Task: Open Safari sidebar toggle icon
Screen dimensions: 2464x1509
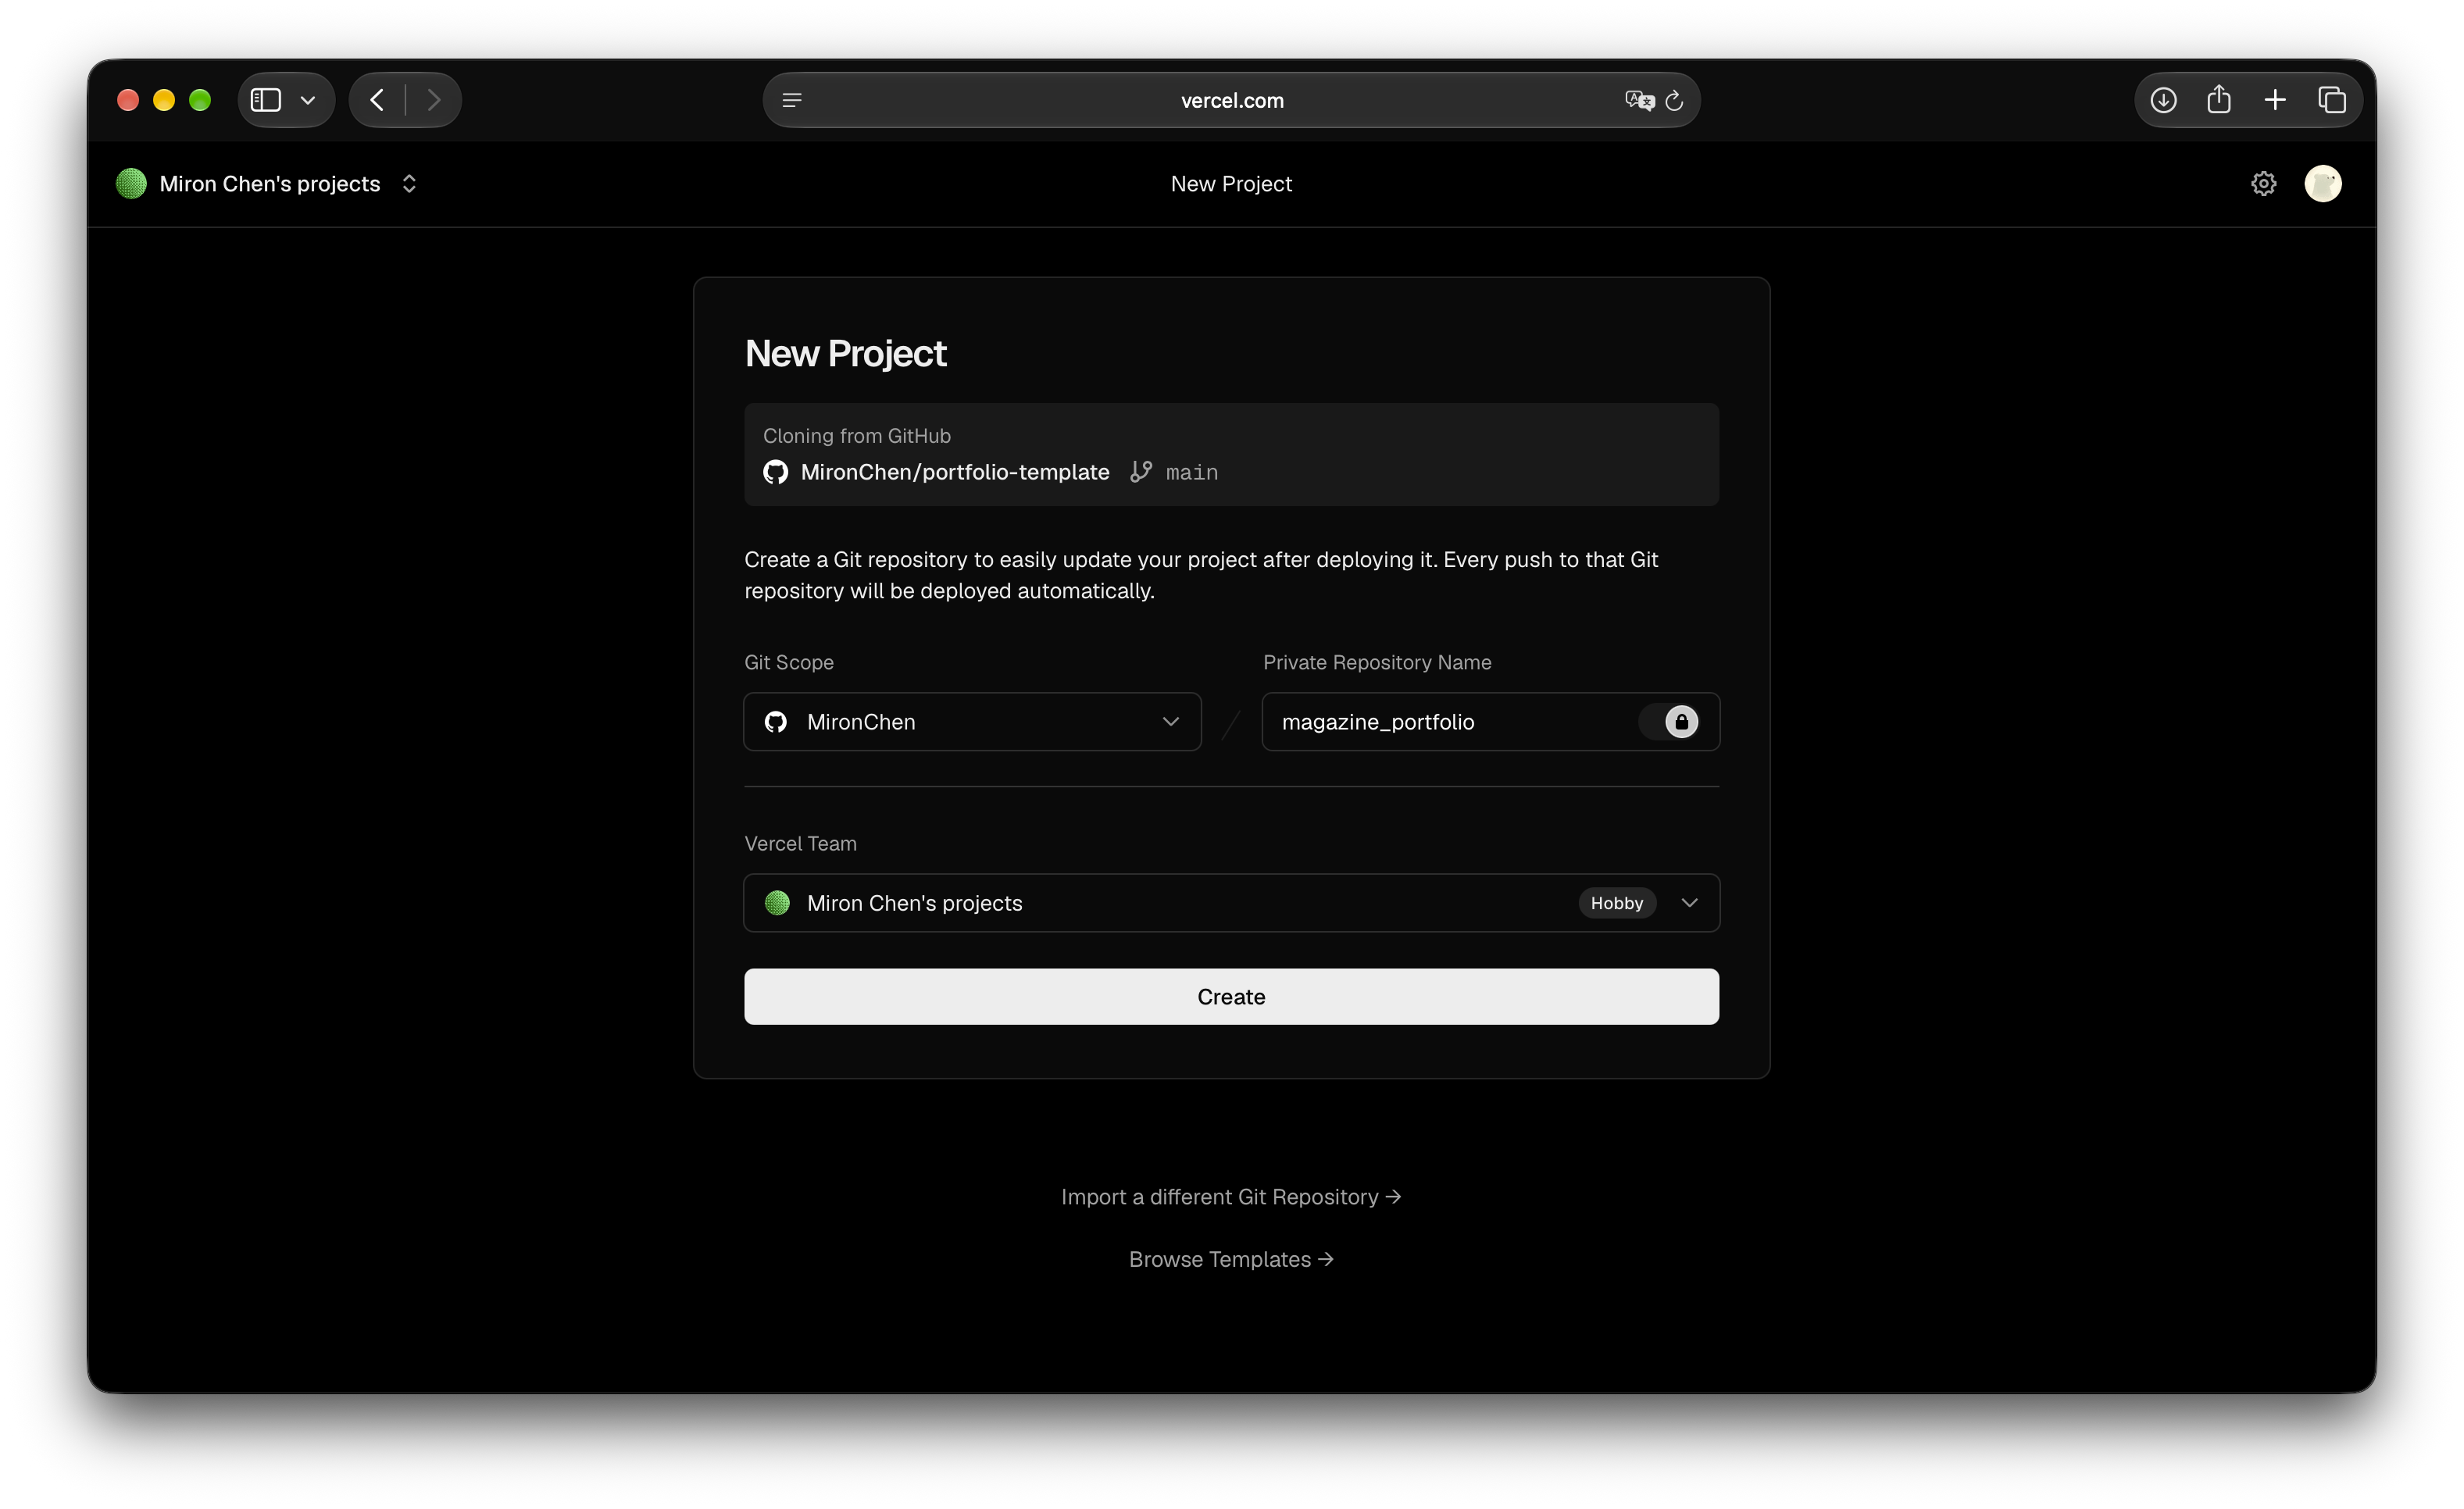Action: [x=265, y=100]
